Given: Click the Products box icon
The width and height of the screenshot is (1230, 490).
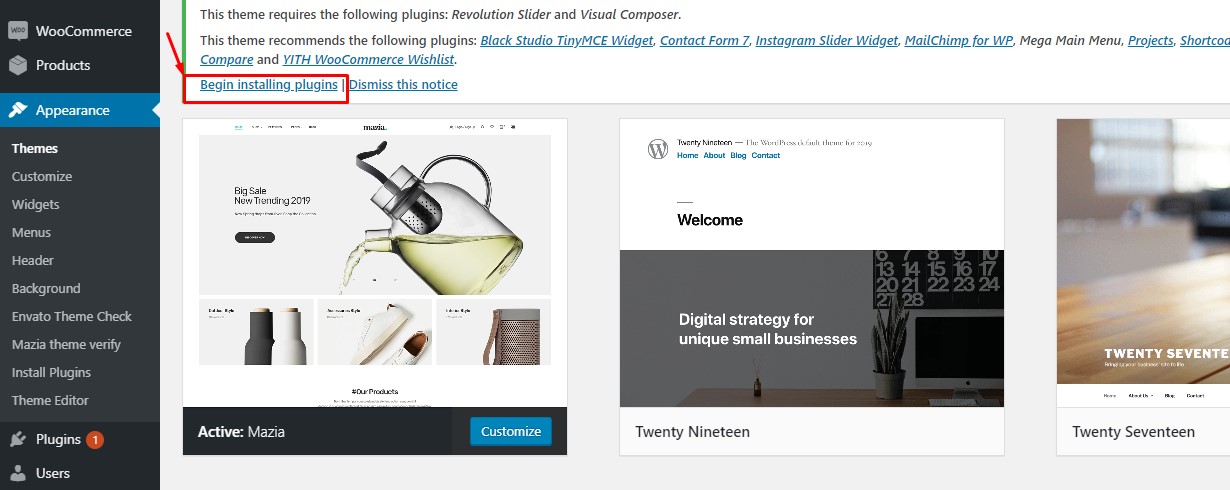Looking at the screenshot, I should point(17,65).
